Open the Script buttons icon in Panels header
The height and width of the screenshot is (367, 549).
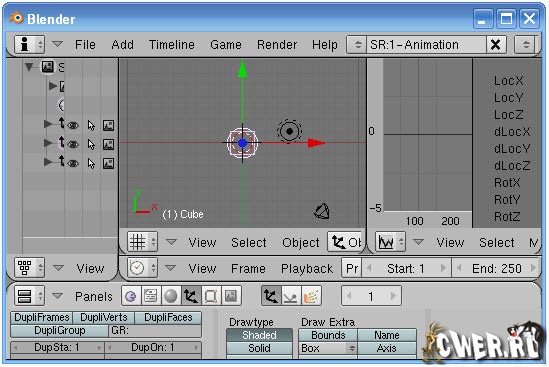[151, 296]
